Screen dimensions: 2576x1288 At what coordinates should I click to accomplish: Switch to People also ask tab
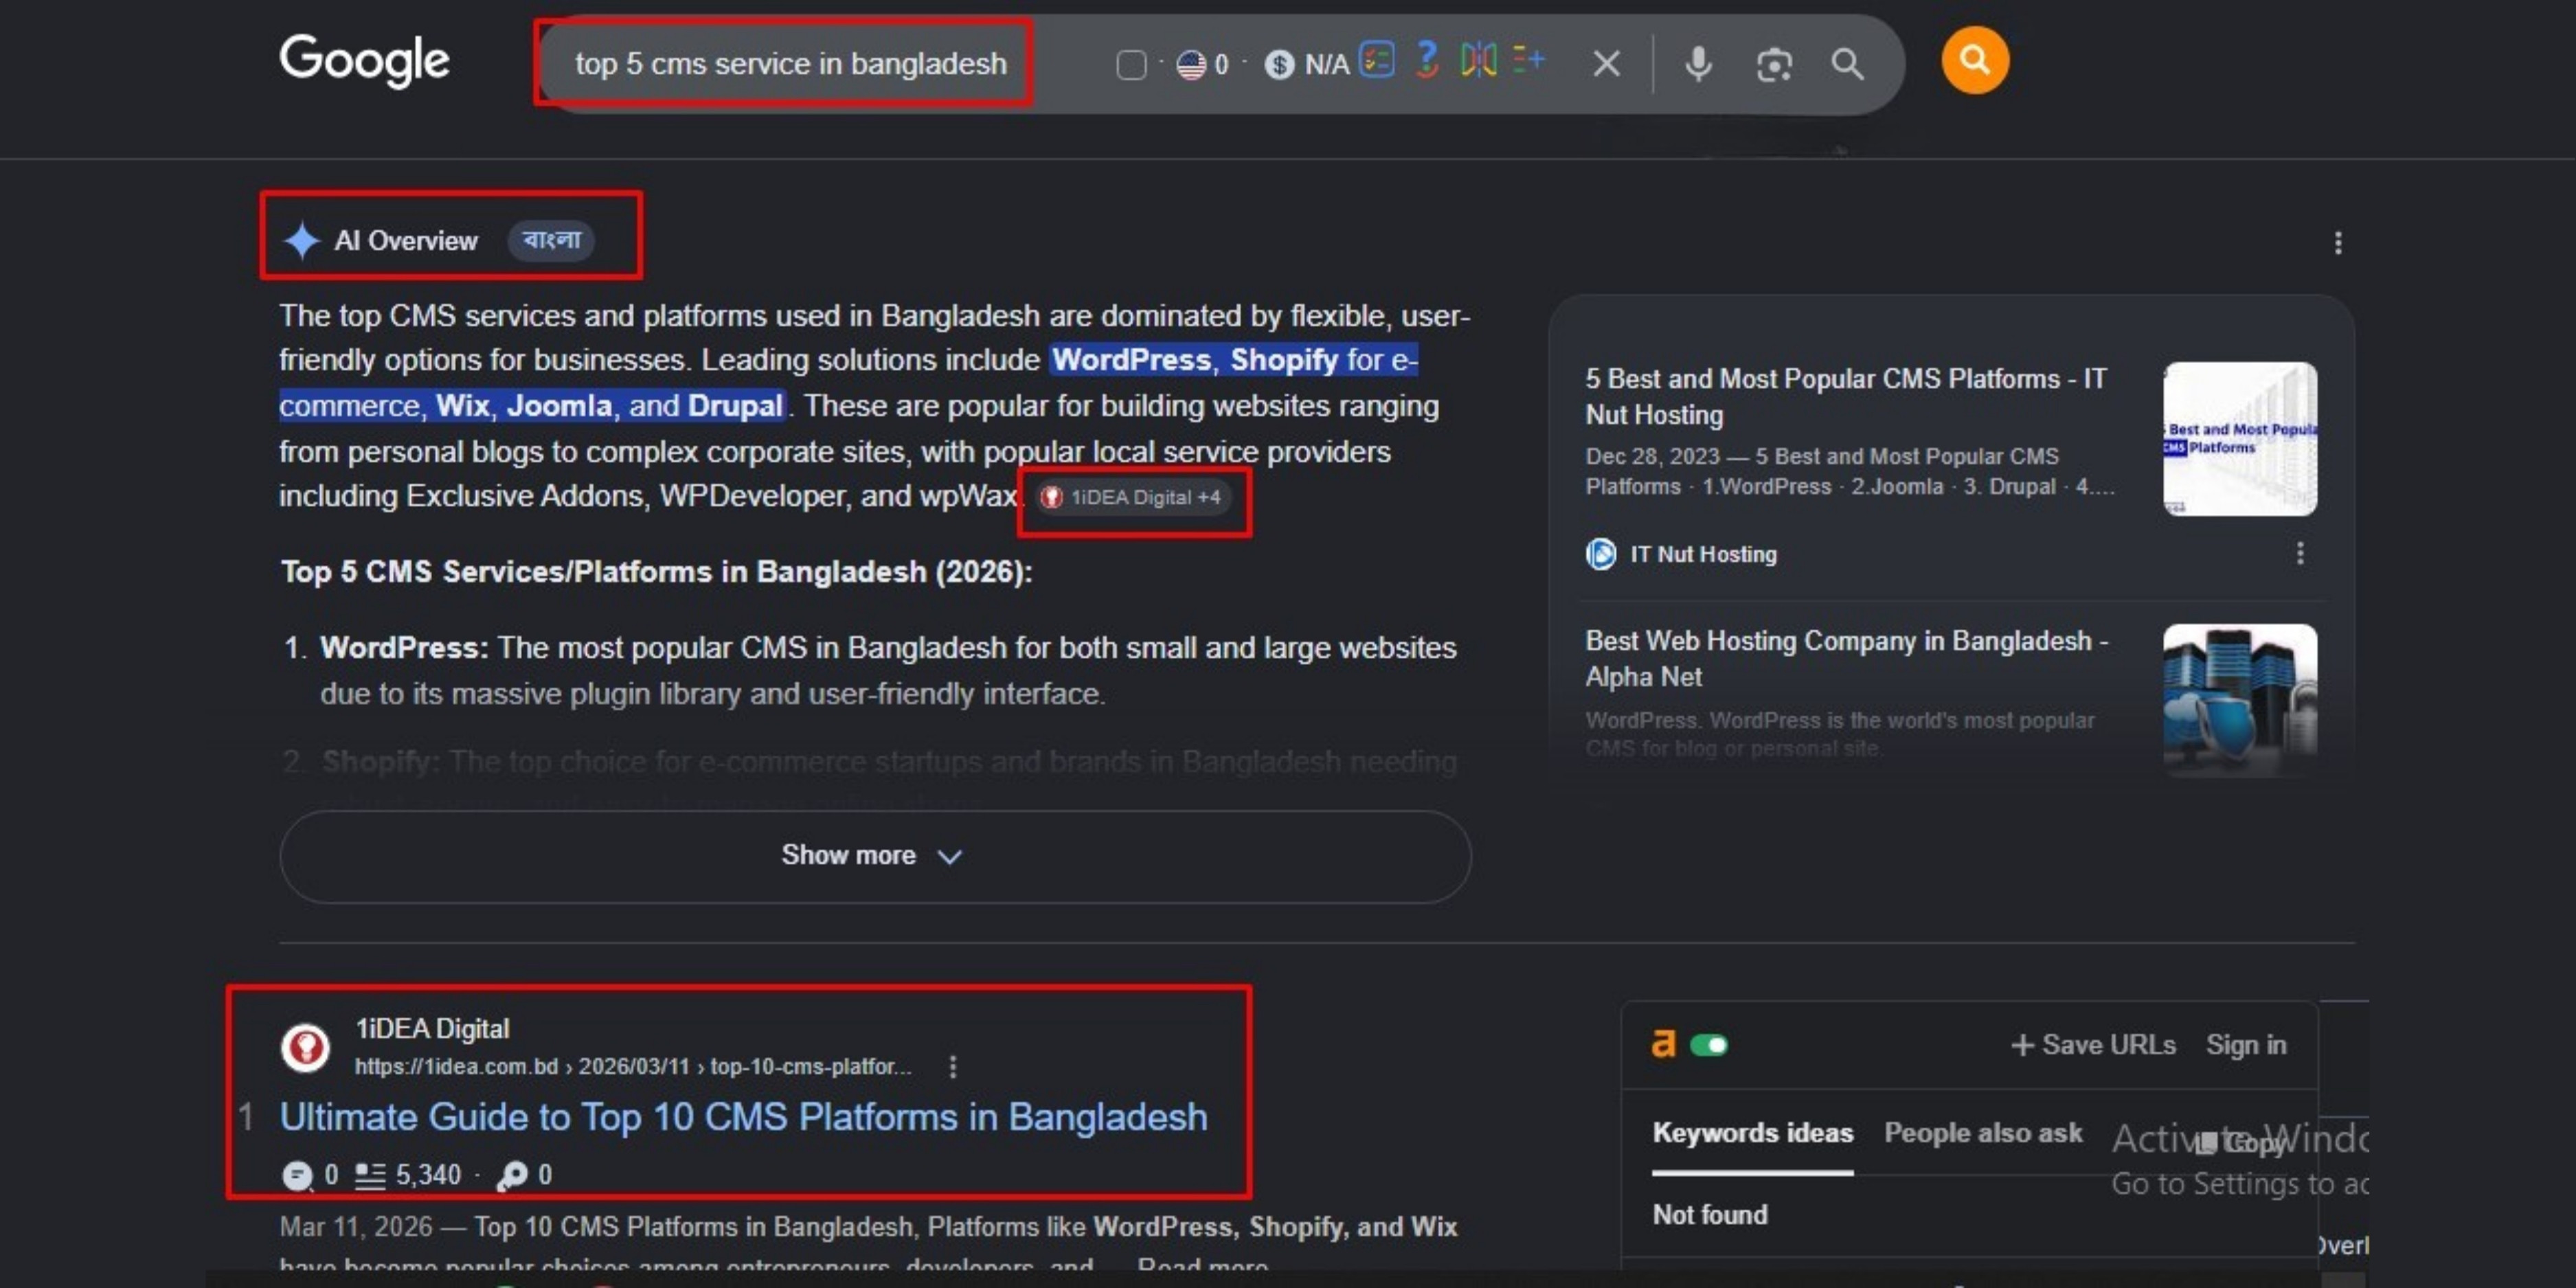click(x=1983, y=1133)
